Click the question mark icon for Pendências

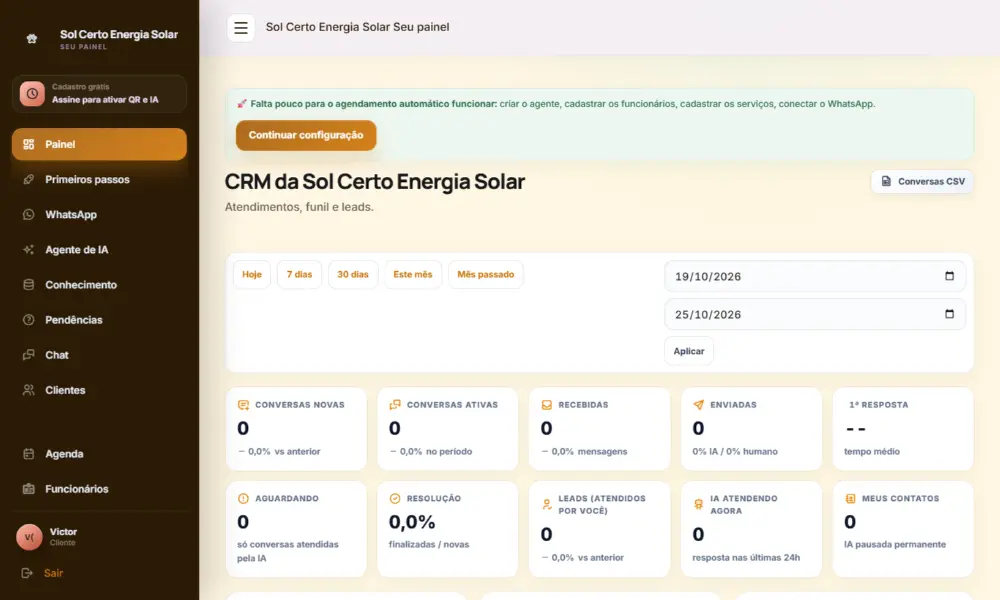(29, 319)
